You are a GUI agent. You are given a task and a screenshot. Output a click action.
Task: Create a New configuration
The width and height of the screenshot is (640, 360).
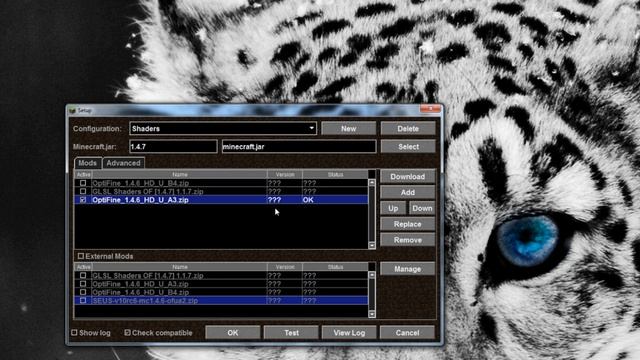348,129
